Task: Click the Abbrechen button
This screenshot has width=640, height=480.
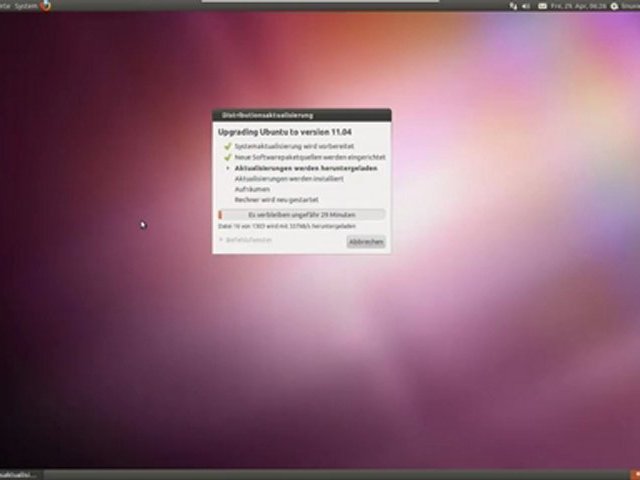Action: tap(366, 242)
